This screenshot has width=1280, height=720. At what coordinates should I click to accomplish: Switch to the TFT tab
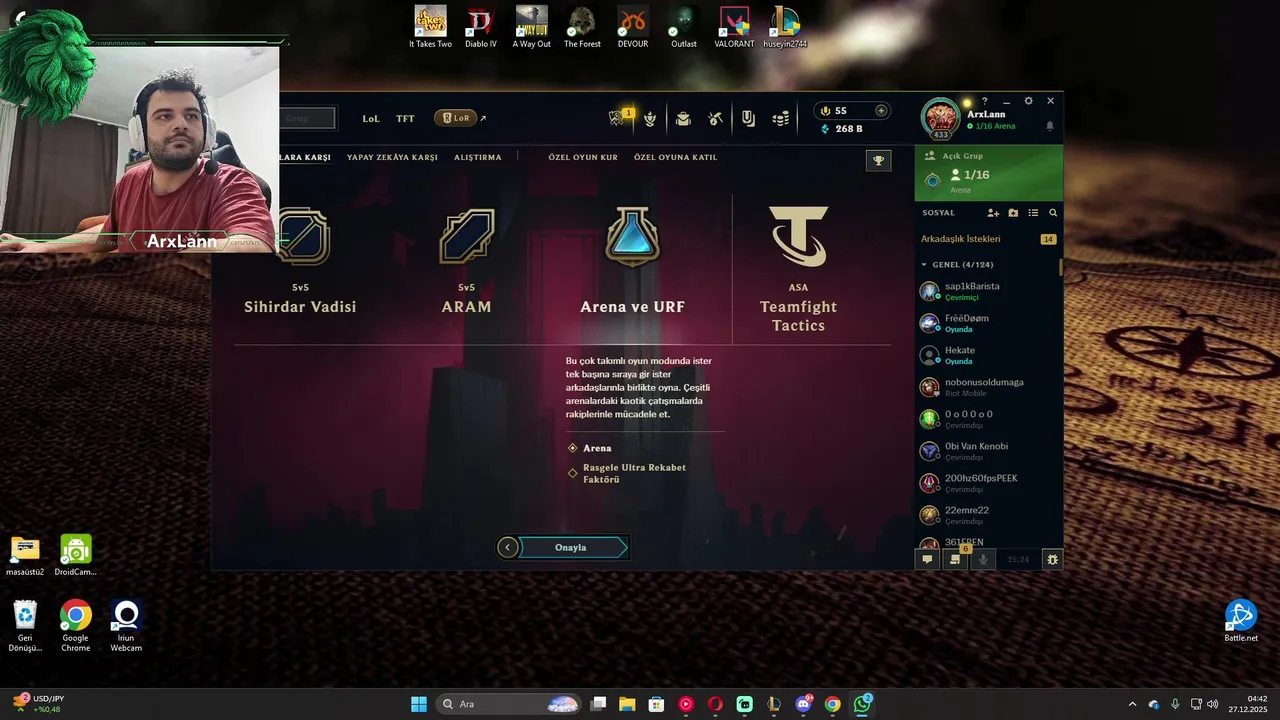point(405,118)
